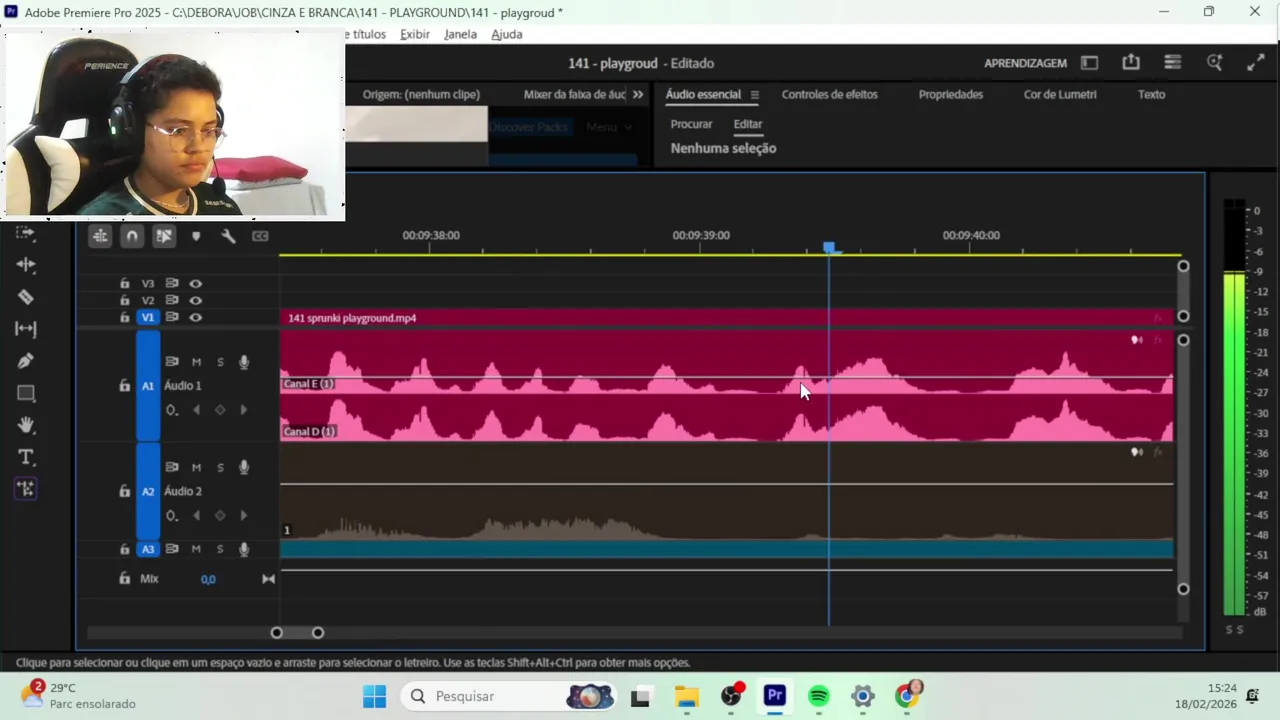
Task: Hide track V2 output with eye icon
Action: (x=196, y=300)
